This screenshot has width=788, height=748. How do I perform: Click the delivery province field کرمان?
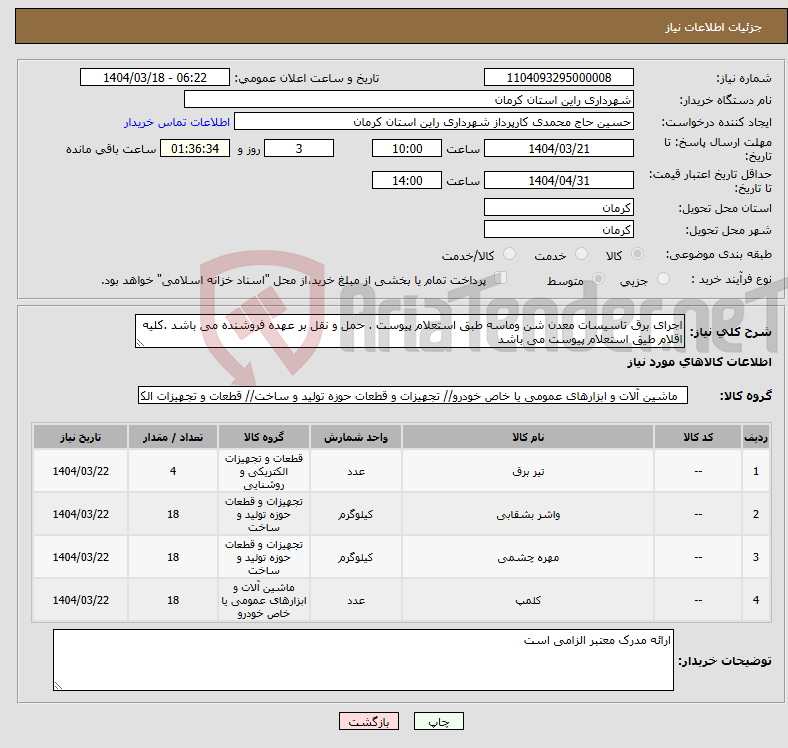pyautogui.click(x=558, y=208)
